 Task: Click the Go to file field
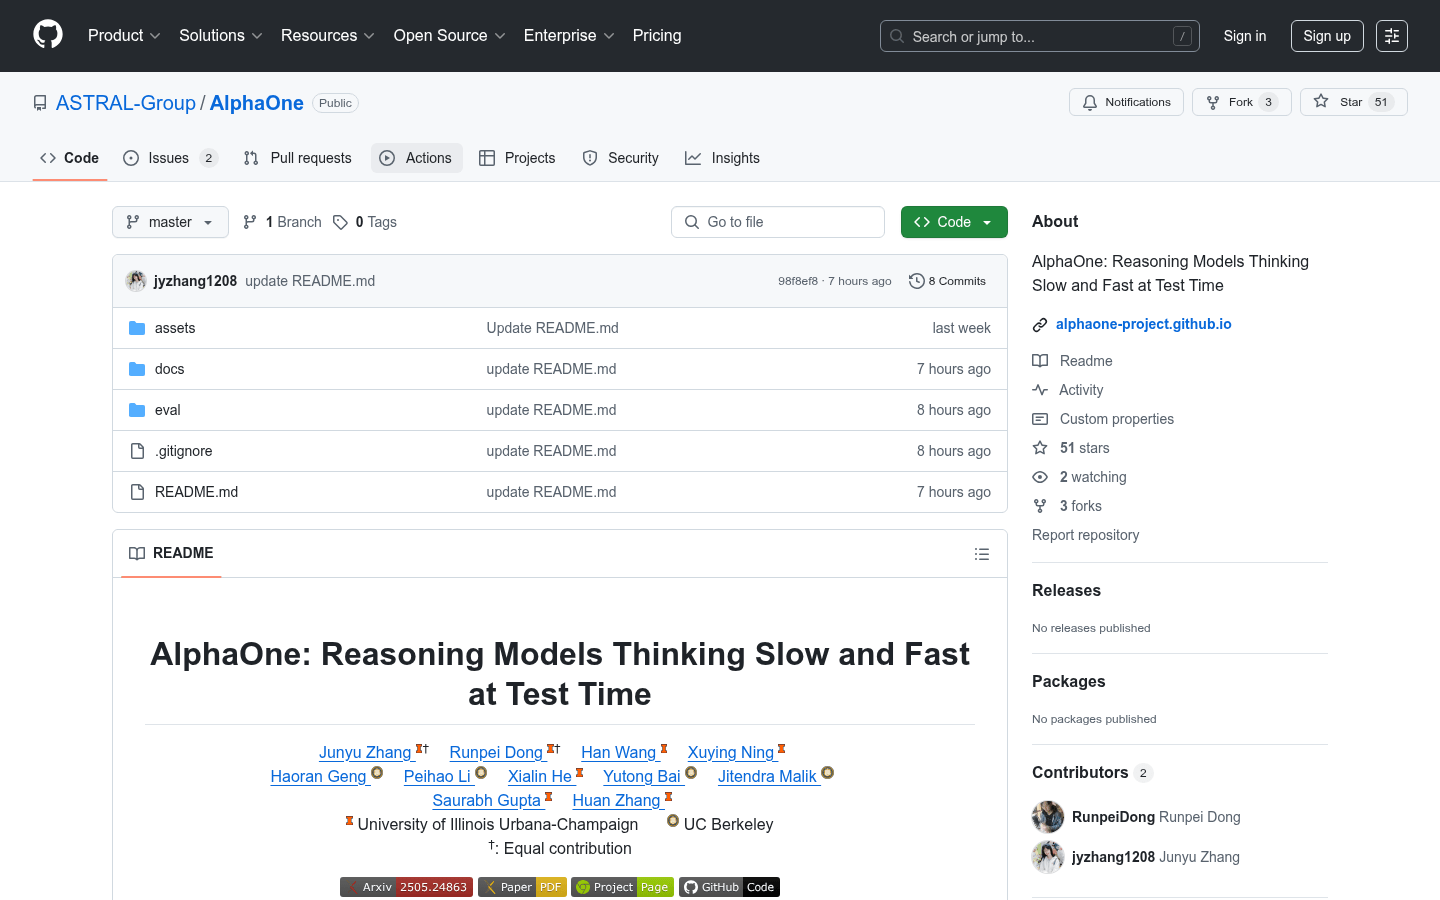point(778,222)
